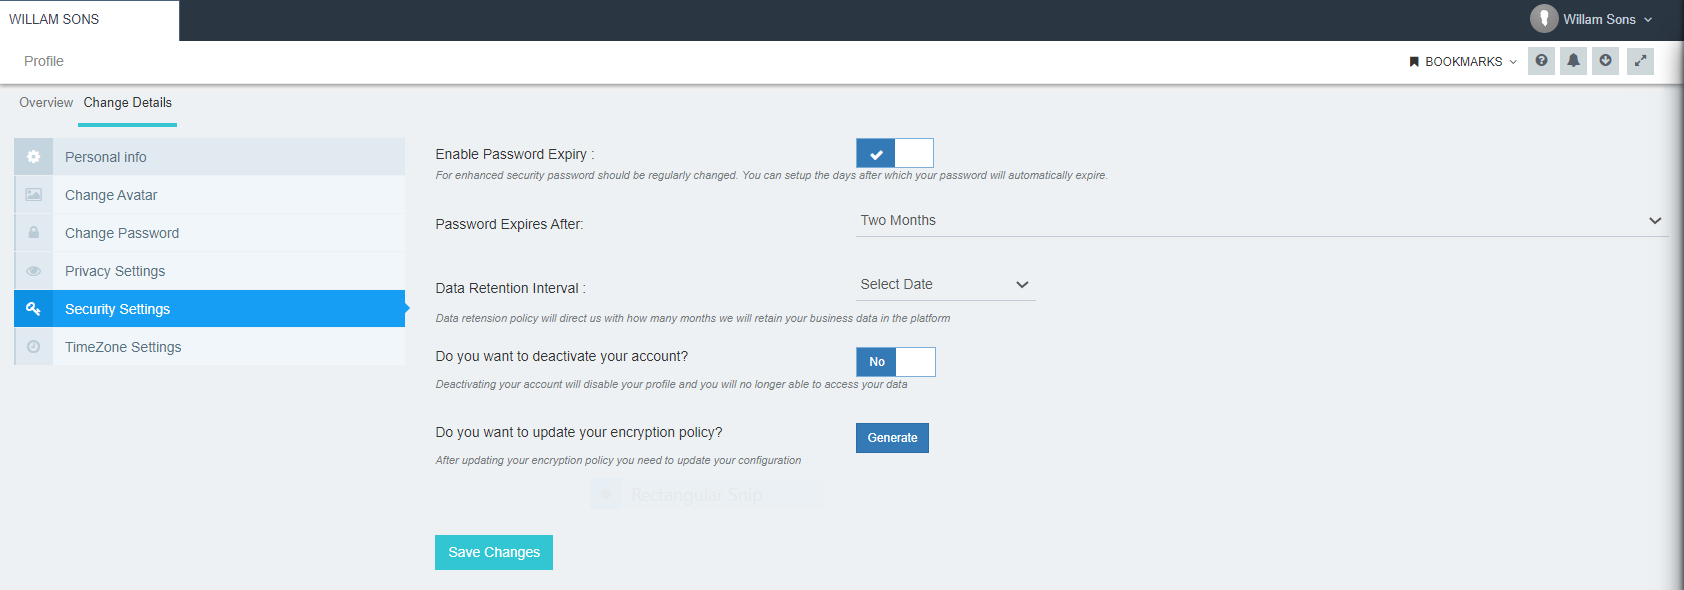Open Change Avatar section
Screen dimensions: 1684x590
tap(210, 195)
